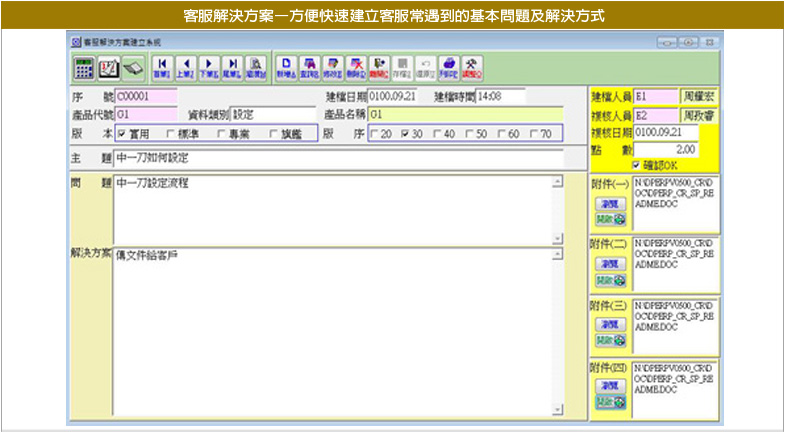The width and height of the screenshot is (786, 435).
Task: Open the calculator icon in toolbar
Action: (84, 67)
